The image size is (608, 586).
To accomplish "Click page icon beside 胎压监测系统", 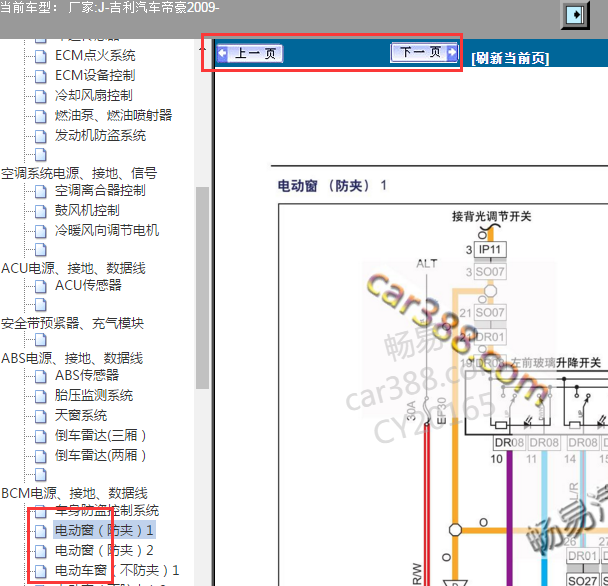I will click(40, 397).
